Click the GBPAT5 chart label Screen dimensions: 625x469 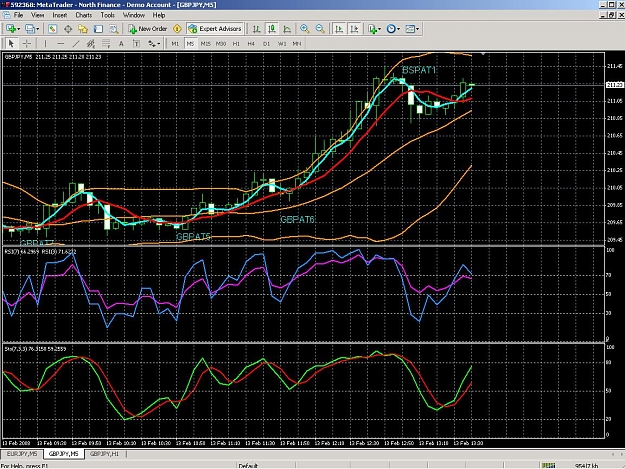point(193,237)
